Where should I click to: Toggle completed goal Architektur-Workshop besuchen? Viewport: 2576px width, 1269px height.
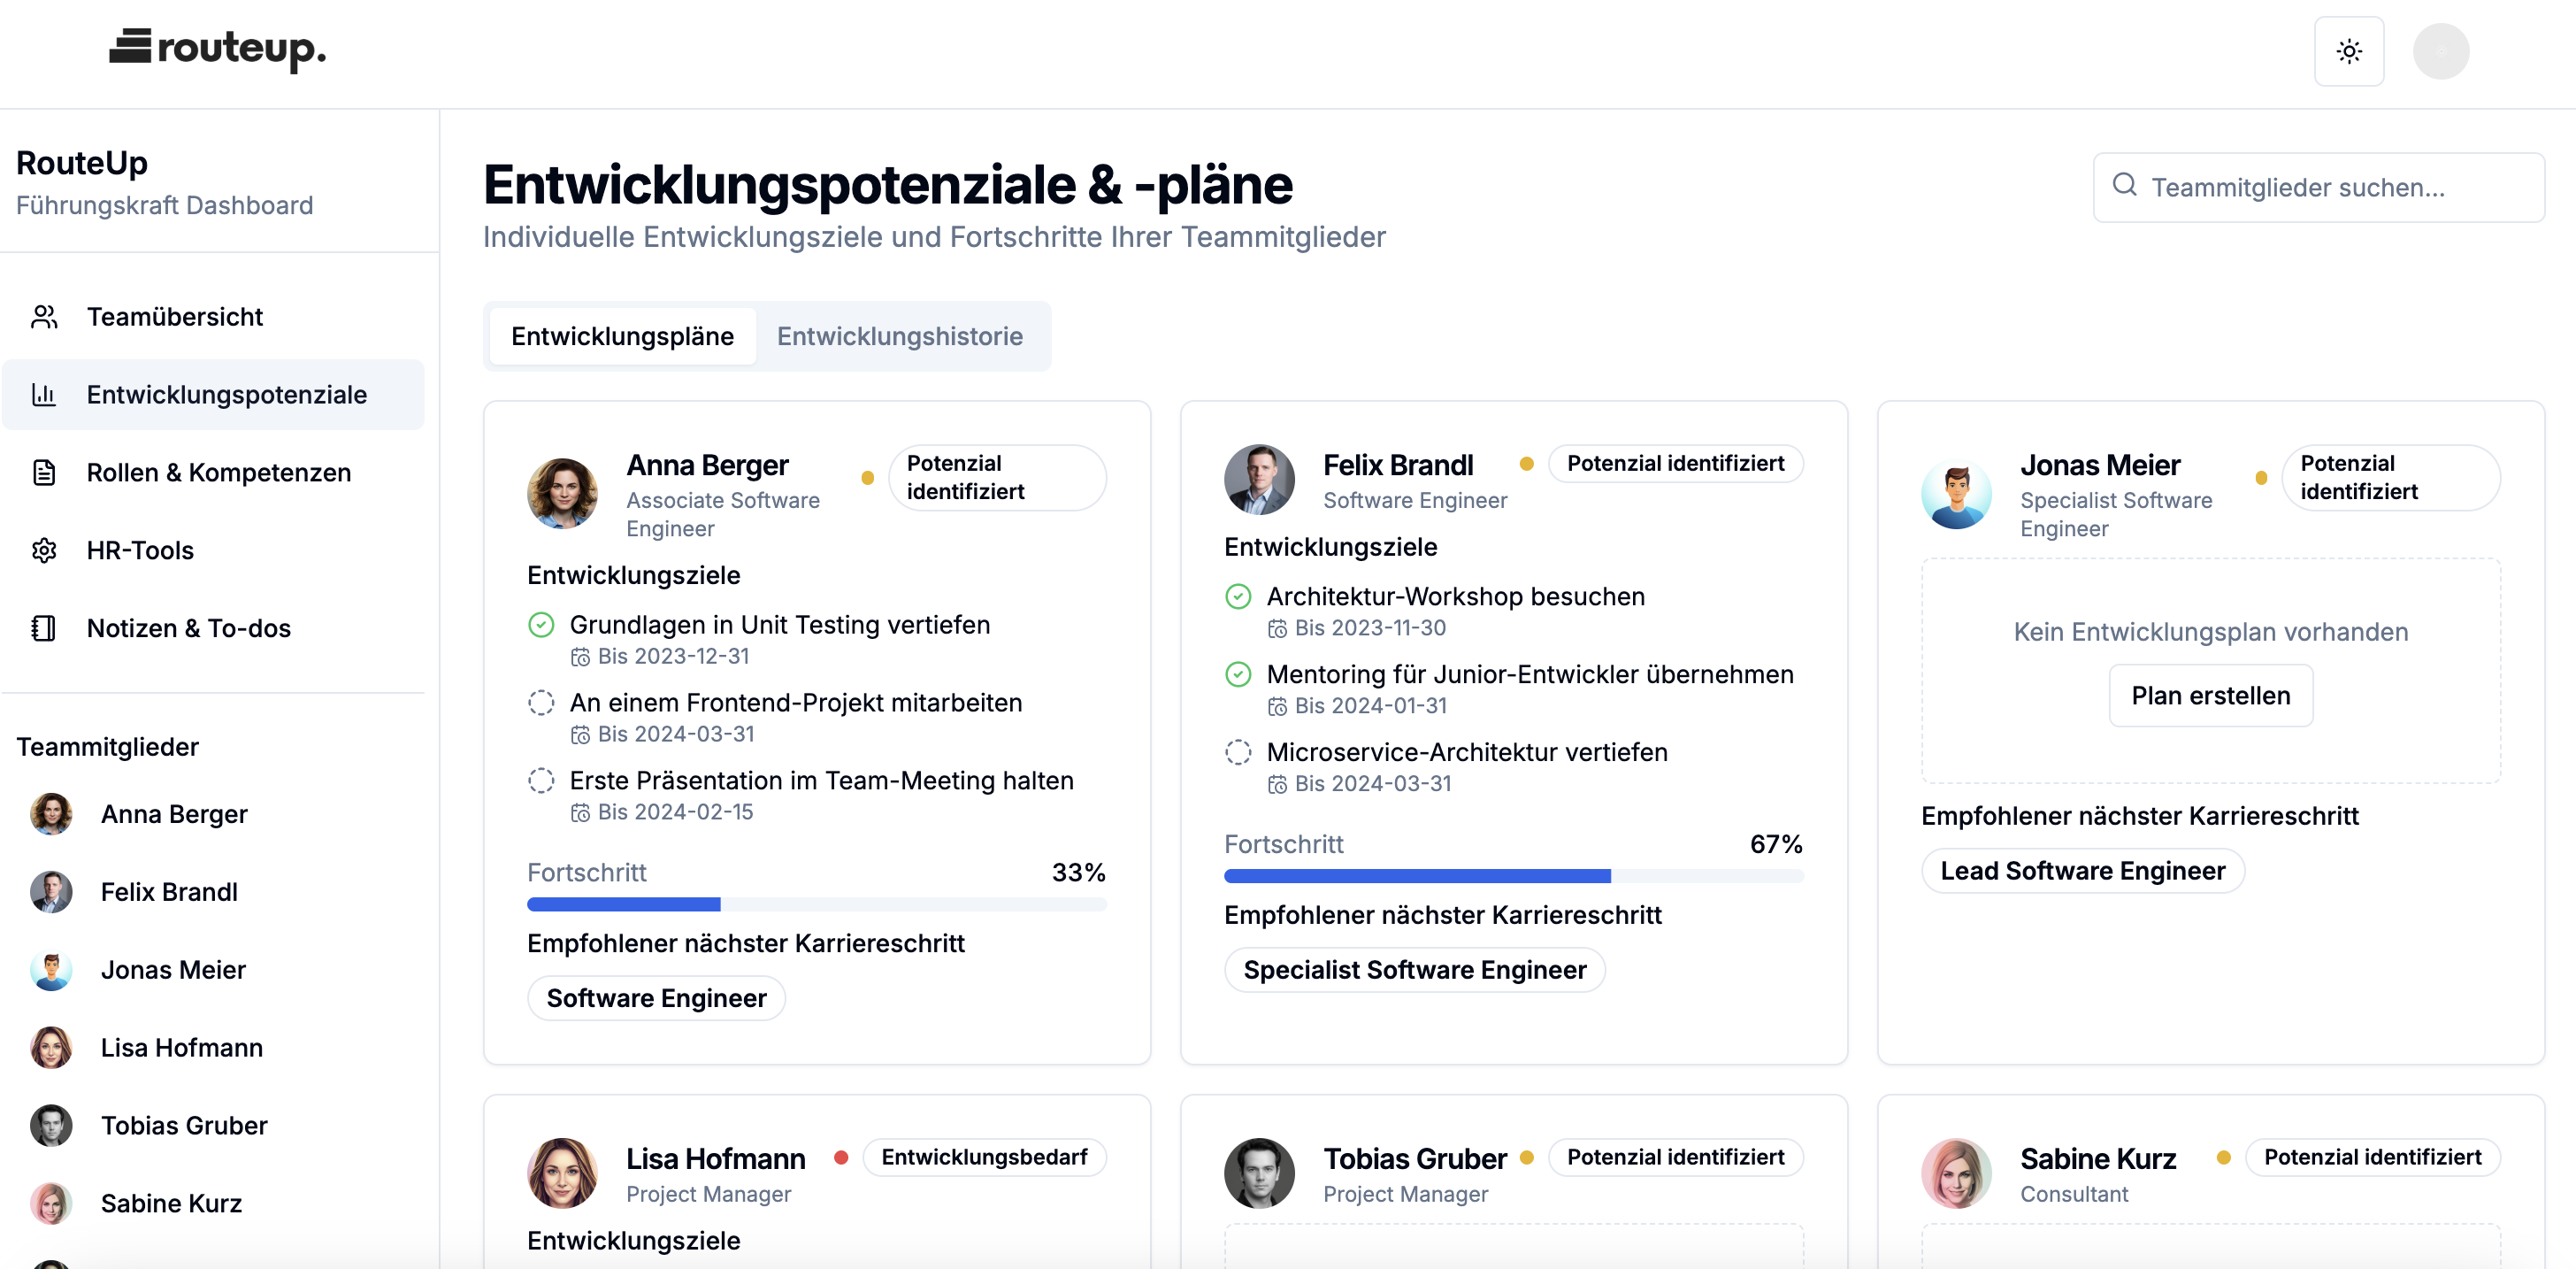coord(1238,597)
